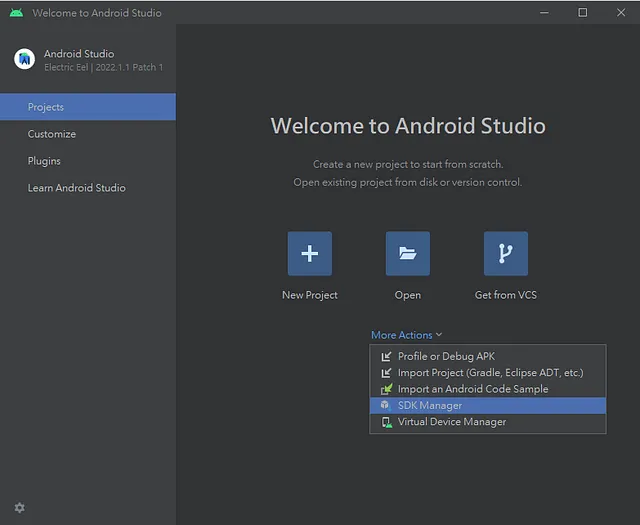Image resolution: width=640 pixels, height=525 pixels.
Task: Click the Profile or Debug APK icon
Action: tap(386, 356)
